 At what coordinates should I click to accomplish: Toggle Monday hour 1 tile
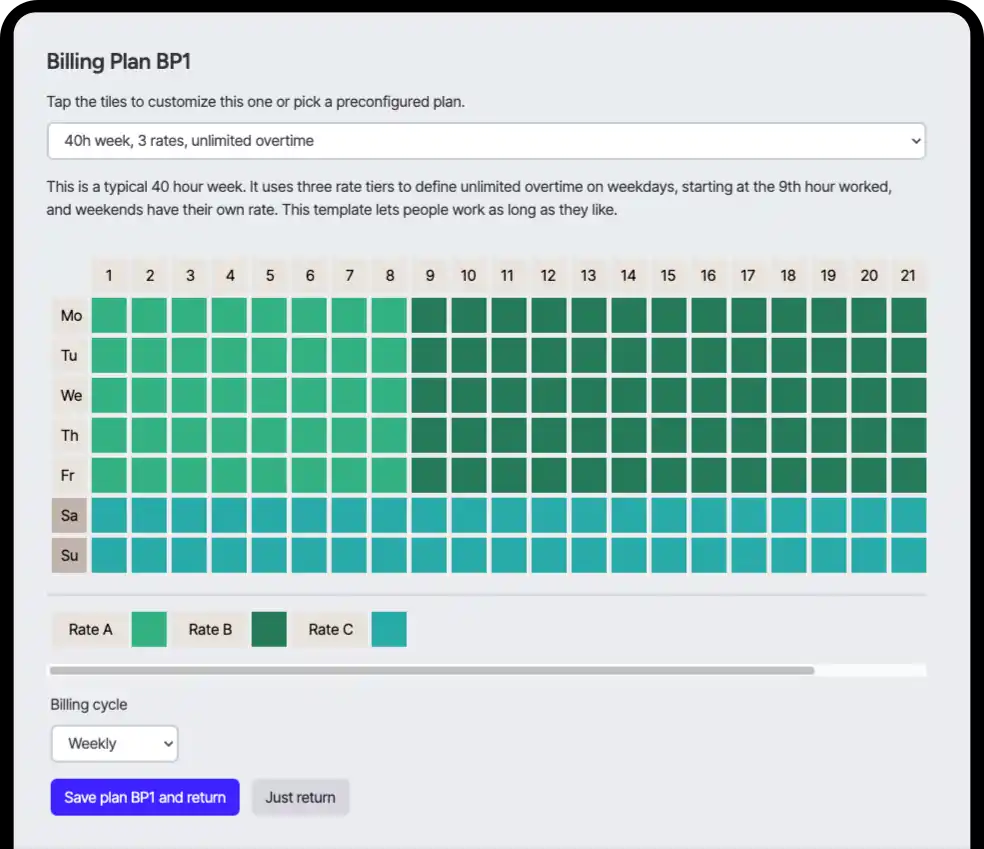tap(109, 316)
